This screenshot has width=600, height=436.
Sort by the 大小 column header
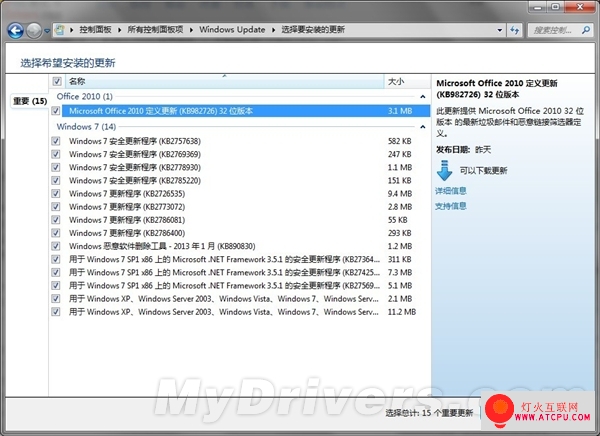[x=407, y=81]
